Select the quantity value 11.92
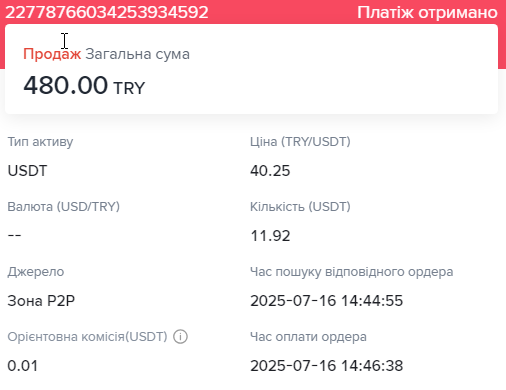The width and height of the screenshot is (506, 390). click(x=270, y=236)
